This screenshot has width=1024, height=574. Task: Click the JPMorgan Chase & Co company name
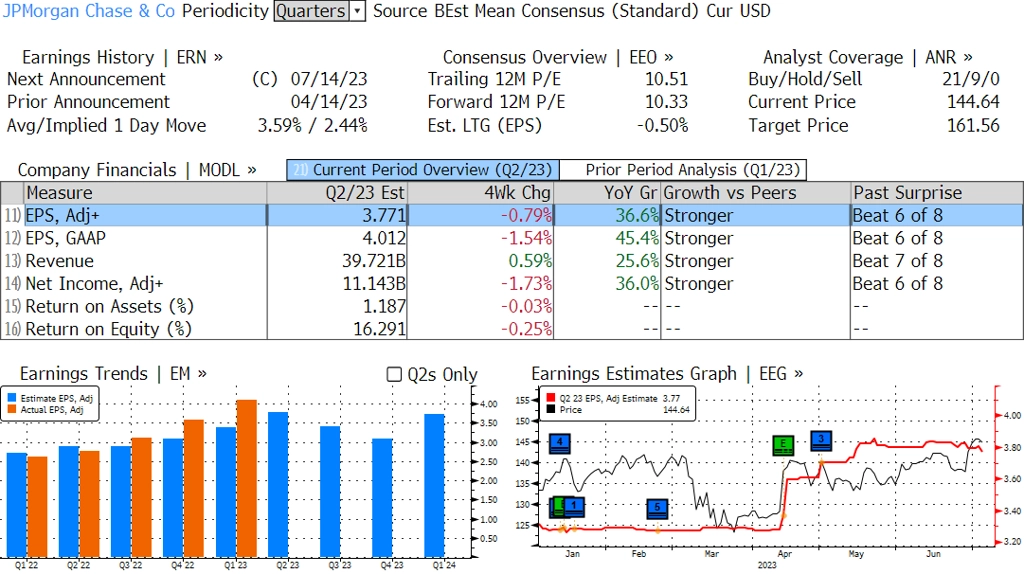89,11
